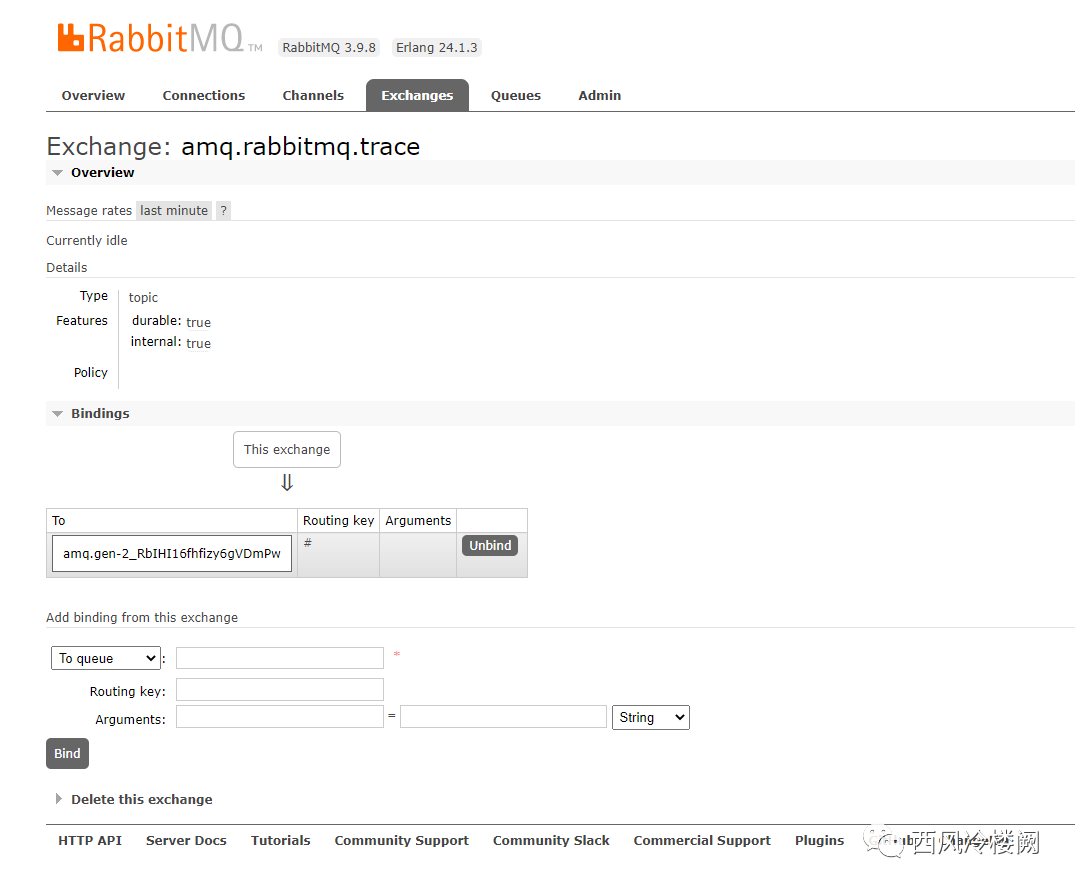Image resolution: width=1075 pixels, height=889 pixels.
Task: Focus the Routing key input field
Action: click(280, 690)
